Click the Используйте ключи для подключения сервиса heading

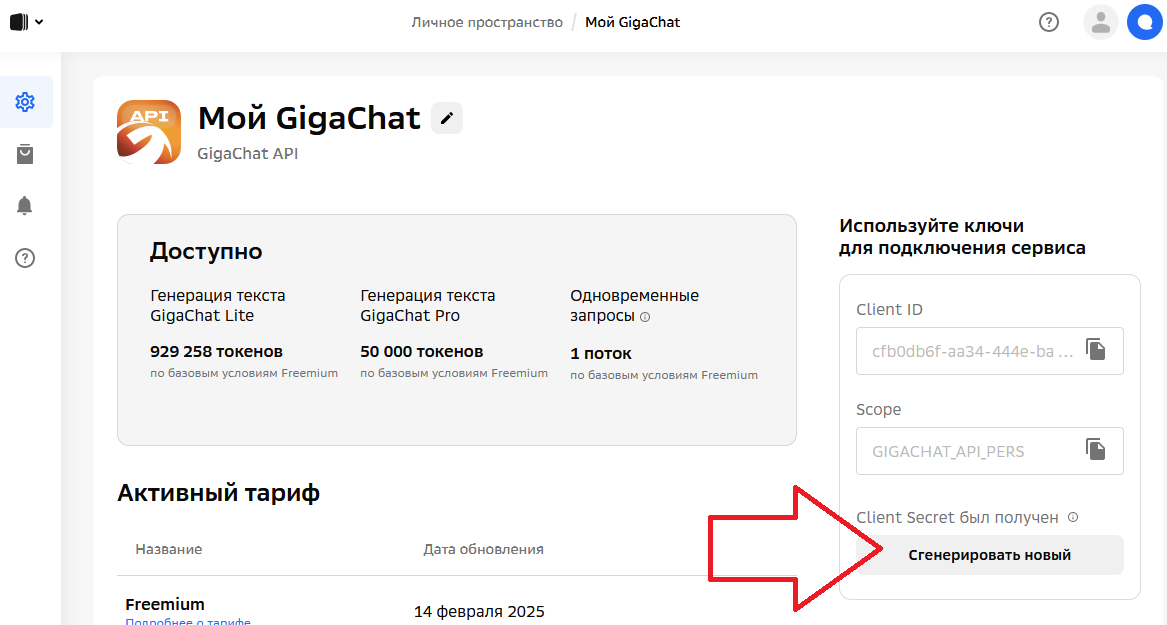[x=962, y=237]
